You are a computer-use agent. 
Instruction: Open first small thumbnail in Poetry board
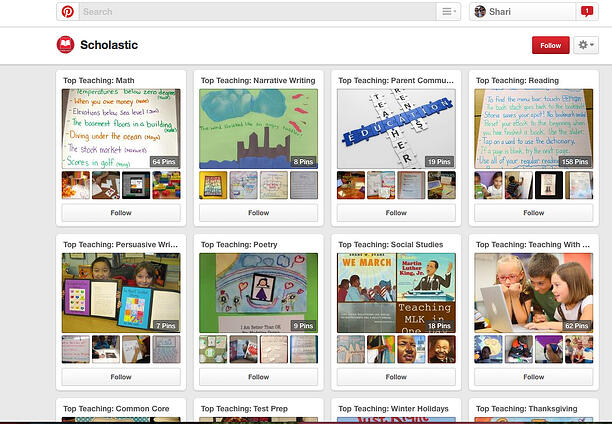[x=213, y=349]
